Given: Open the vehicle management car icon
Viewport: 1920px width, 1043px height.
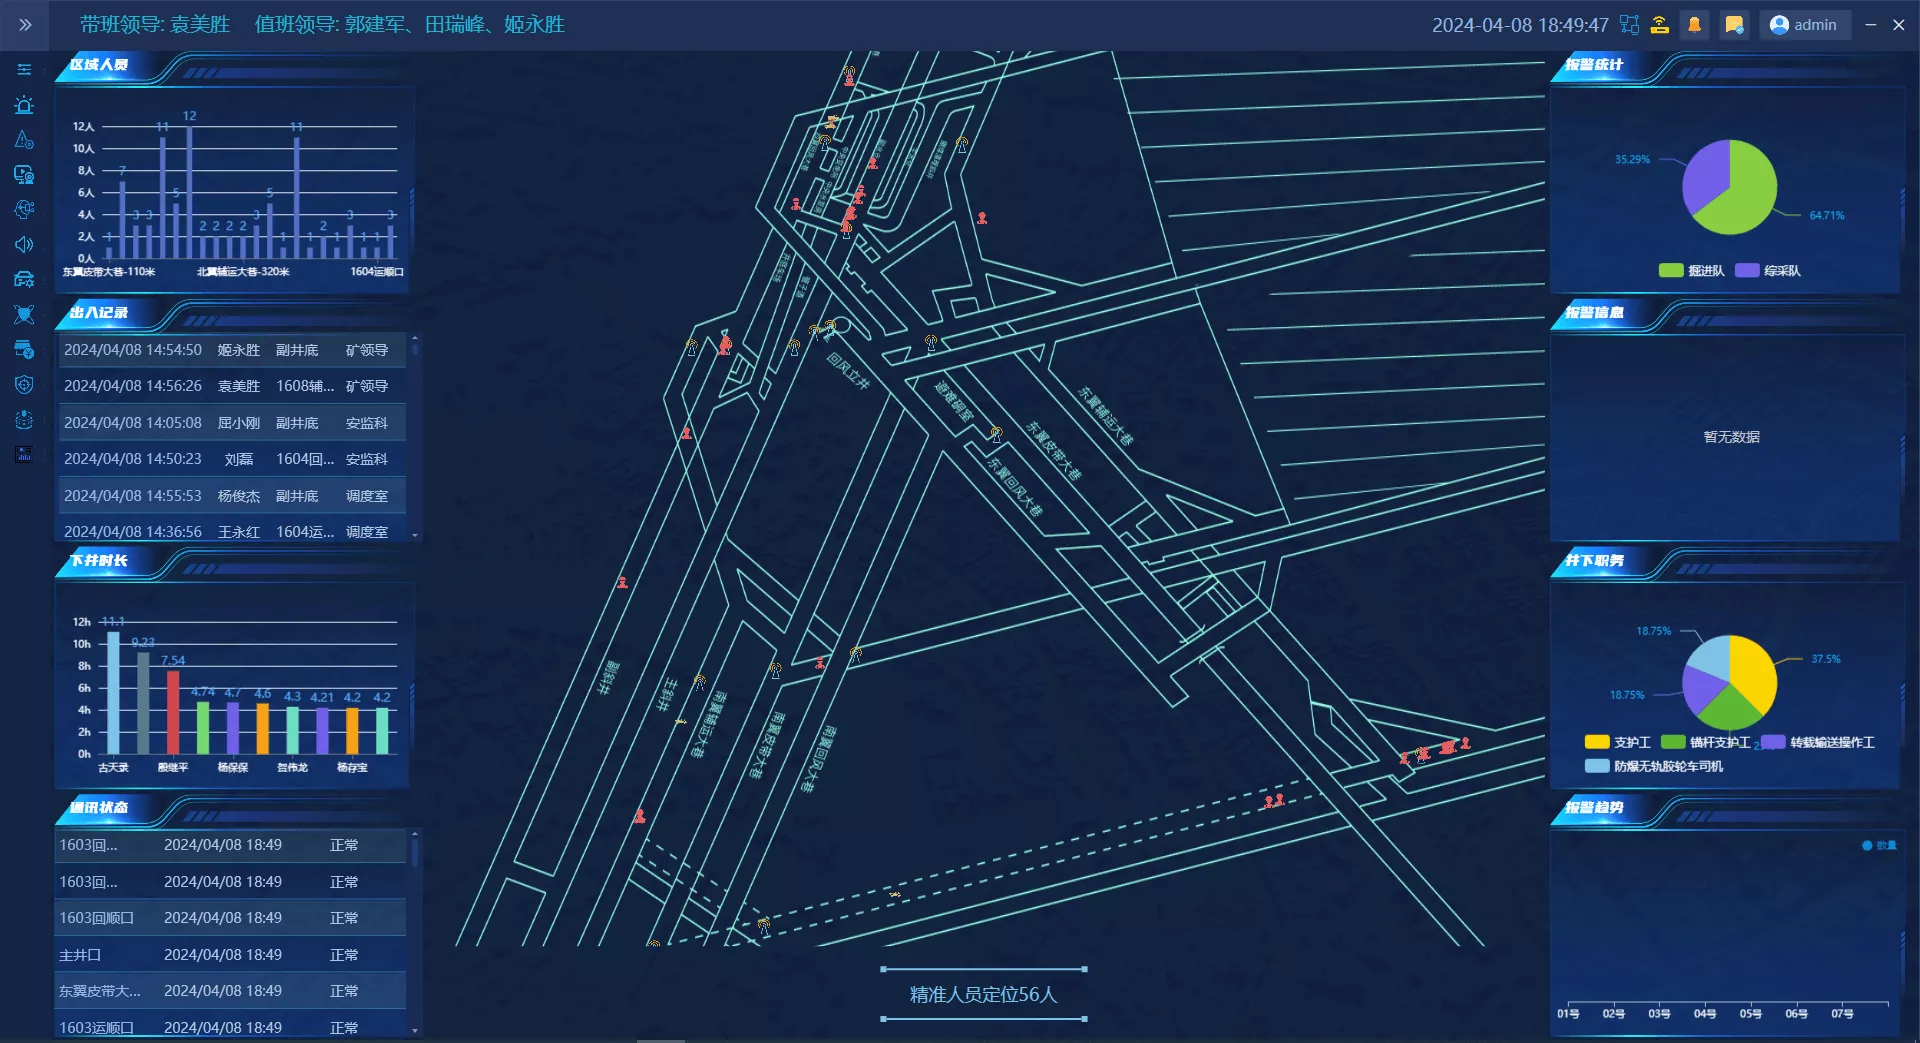Looking at the screenshot, I should 24,279.
